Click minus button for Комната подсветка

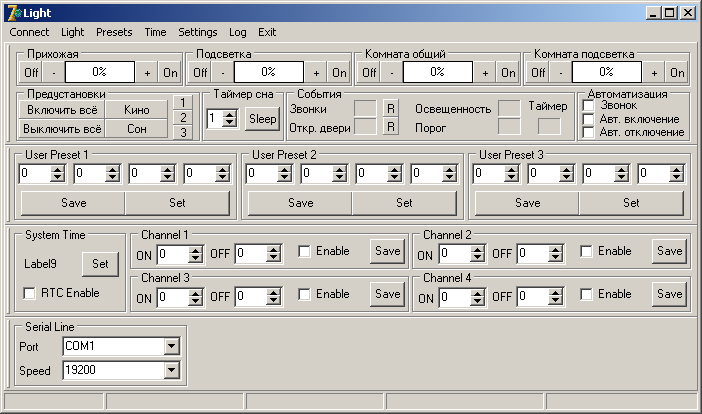pyautogui.click(x=560, y=73)
